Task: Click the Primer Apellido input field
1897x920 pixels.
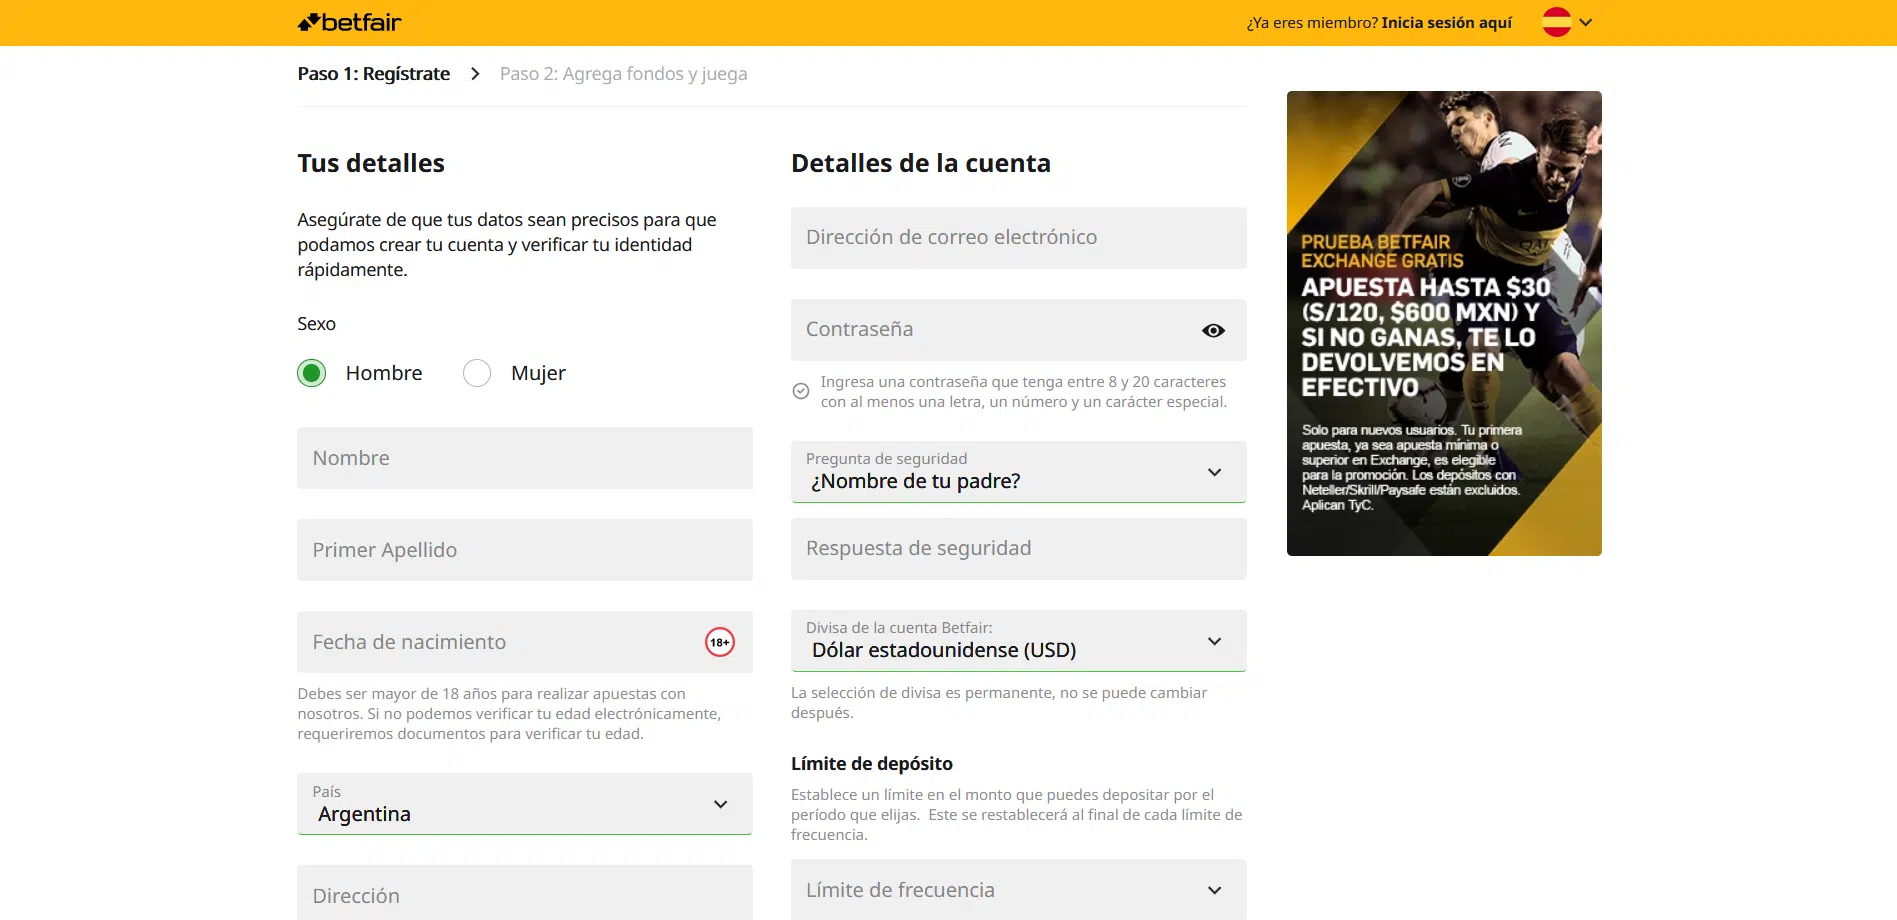Action: [x=525, y=550]
